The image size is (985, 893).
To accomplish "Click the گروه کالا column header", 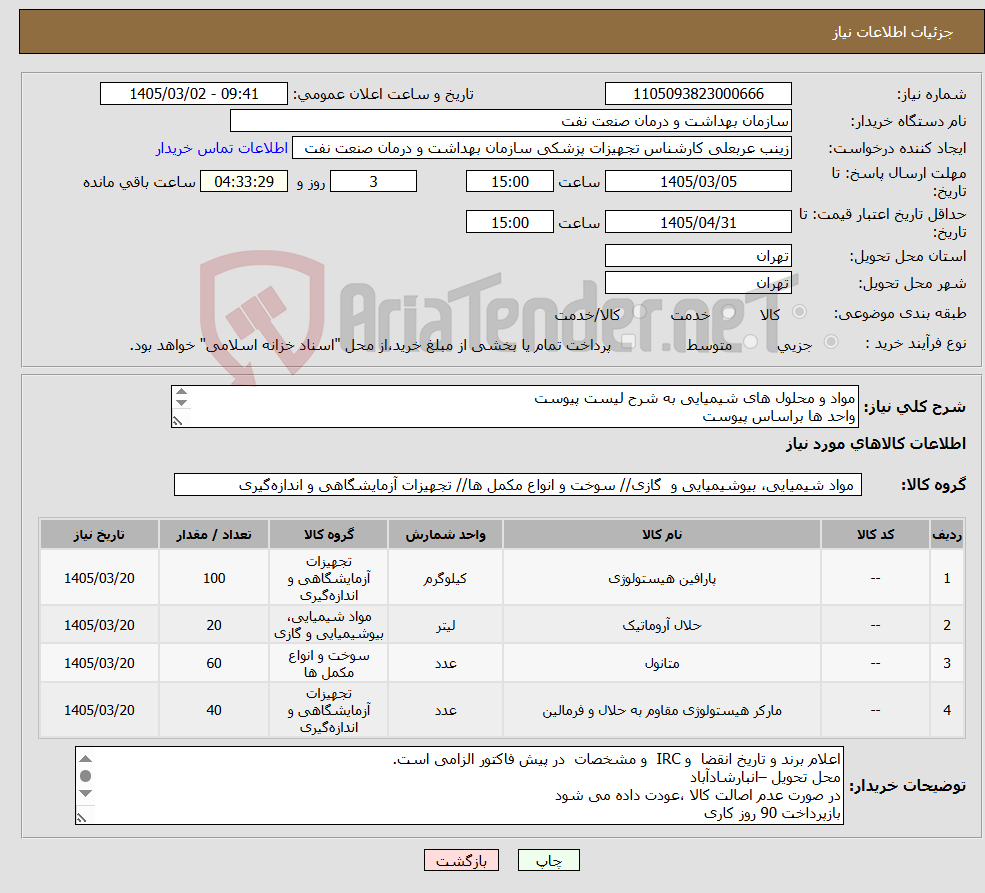I will pyautogui.click(x=329, y=534).
